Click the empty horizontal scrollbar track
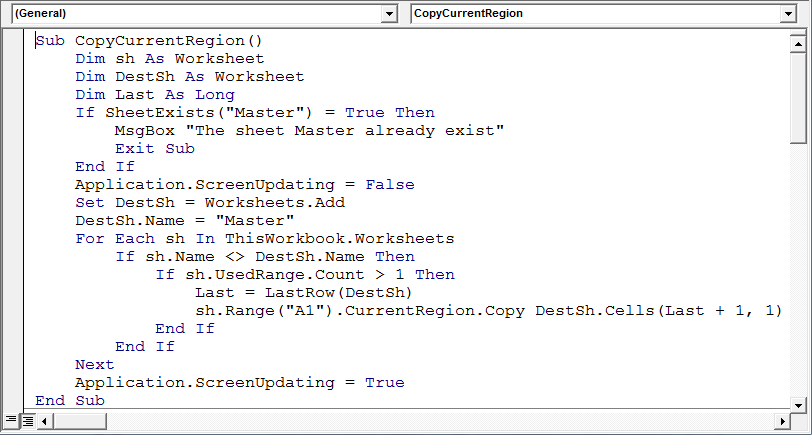Viewport: 812px width, 435px height. click(440, 421)
